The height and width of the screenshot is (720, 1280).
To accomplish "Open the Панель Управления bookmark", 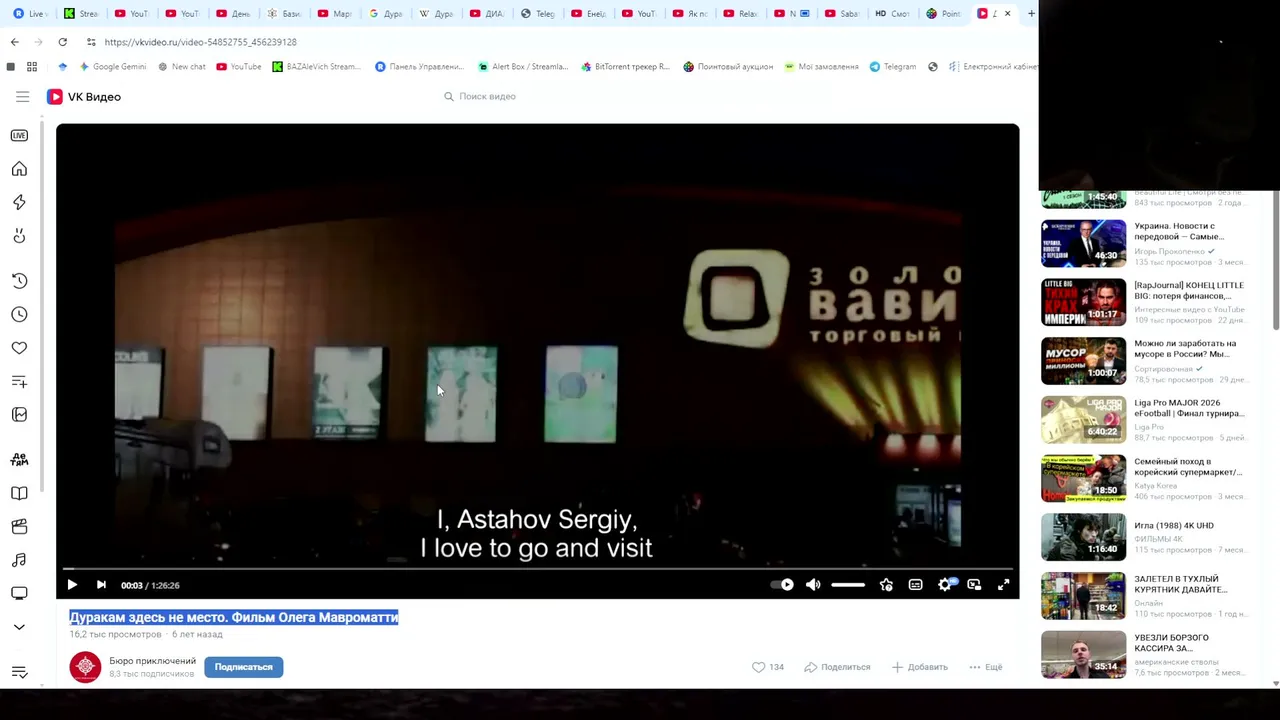I will [x=419, y=67].
